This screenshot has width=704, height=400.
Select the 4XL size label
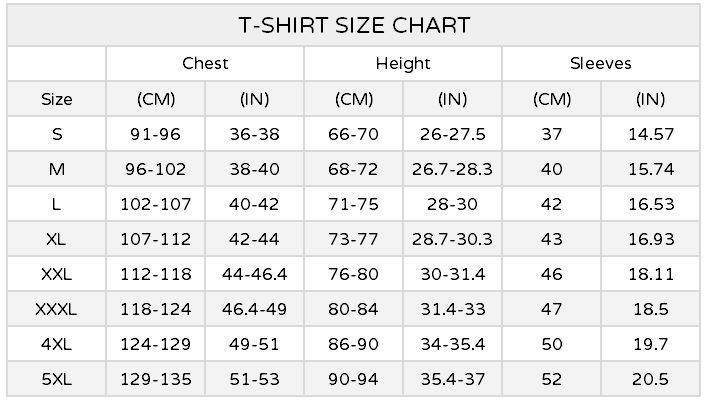[57, 344]
